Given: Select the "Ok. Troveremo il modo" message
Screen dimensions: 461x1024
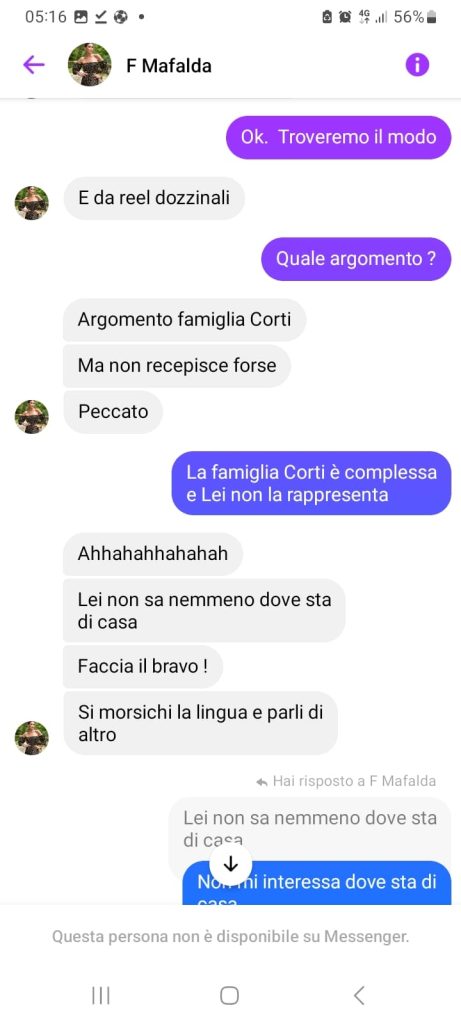Looking at the screenshot, I should [338, 137].
